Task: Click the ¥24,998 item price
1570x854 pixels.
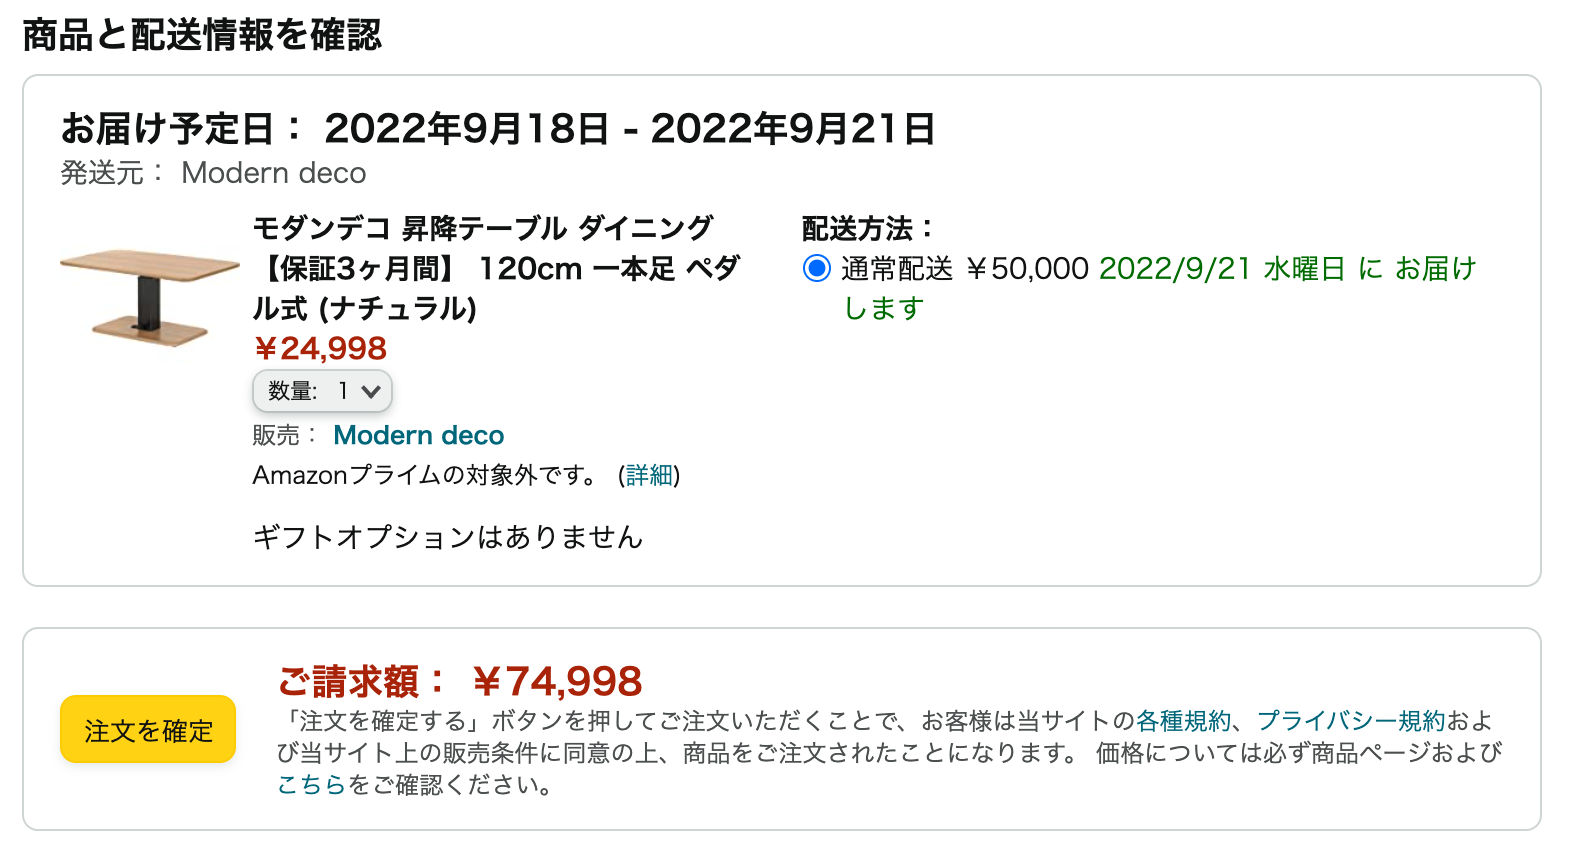Action: coord(320,348)
